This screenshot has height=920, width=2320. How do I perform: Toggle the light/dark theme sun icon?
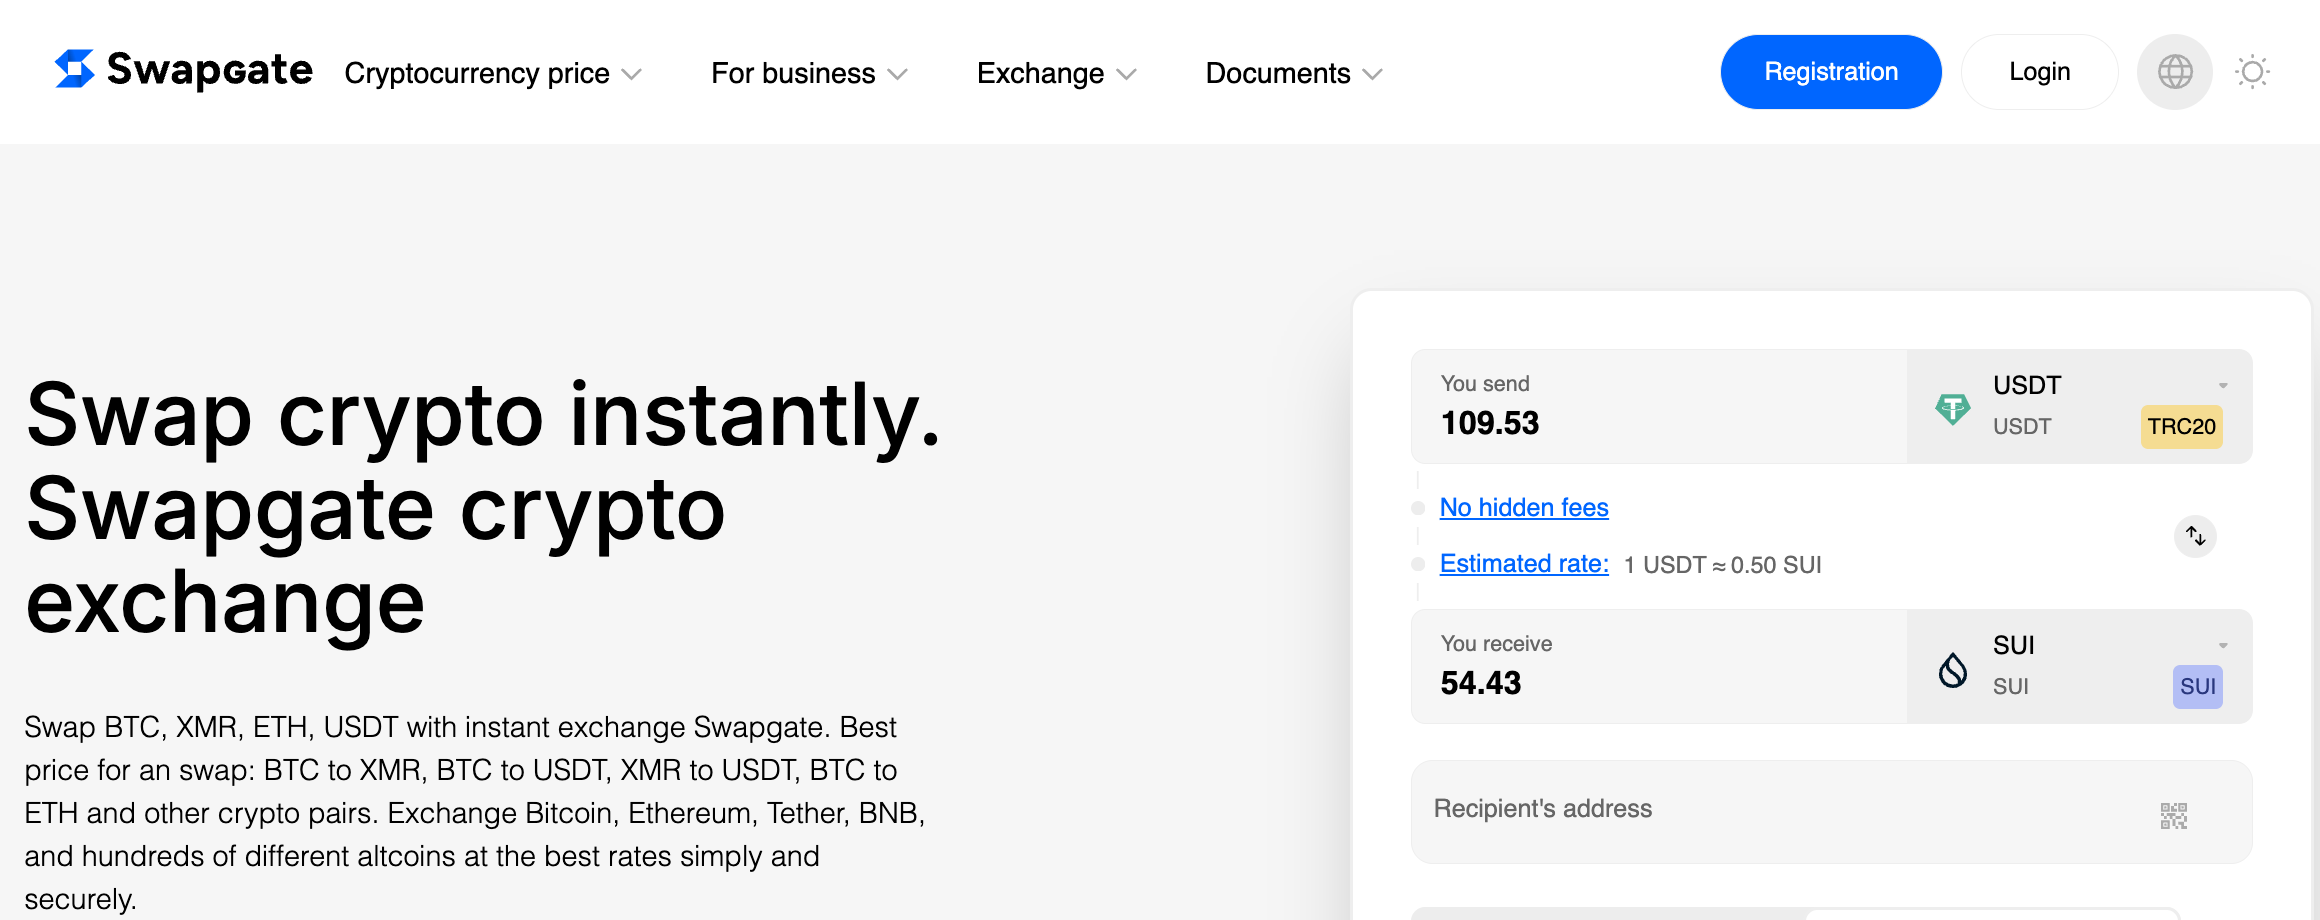click(2252, 72)
